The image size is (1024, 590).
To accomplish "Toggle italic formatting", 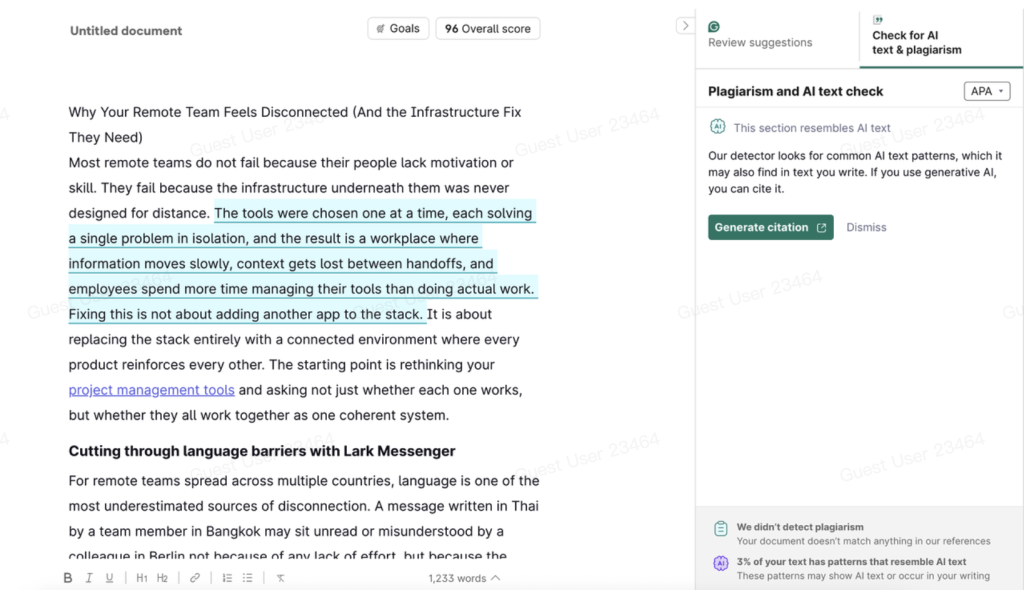I will pos(89,578).
